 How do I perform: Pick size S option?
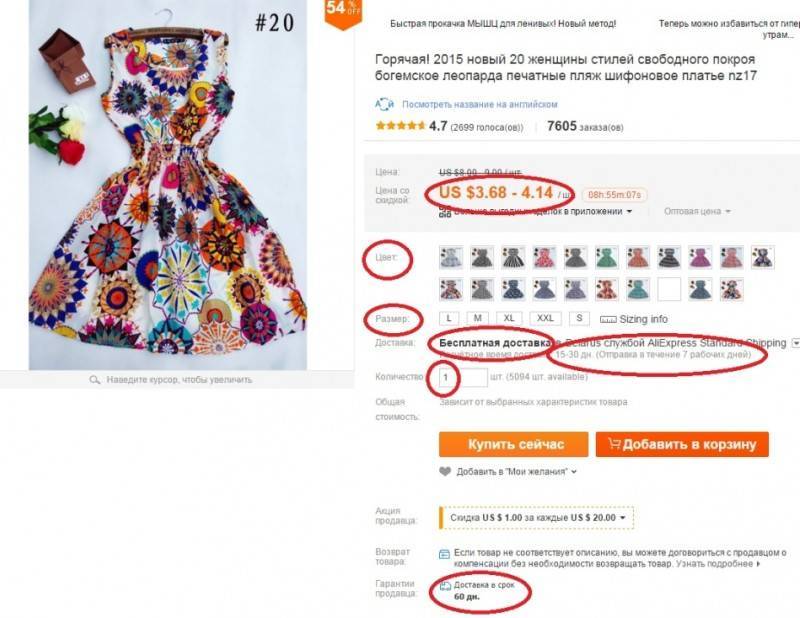(x=578, y=318)
